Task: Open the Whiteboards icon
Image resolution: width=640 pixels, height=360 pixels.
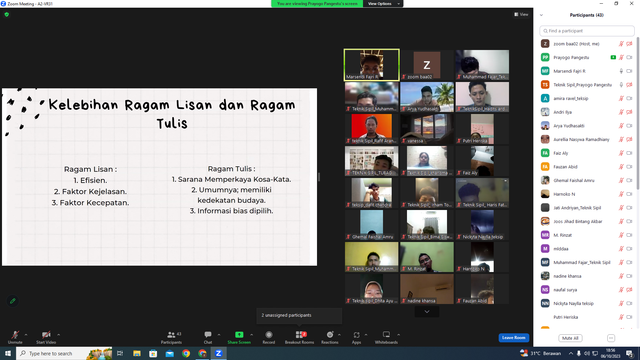Action: 386,335
